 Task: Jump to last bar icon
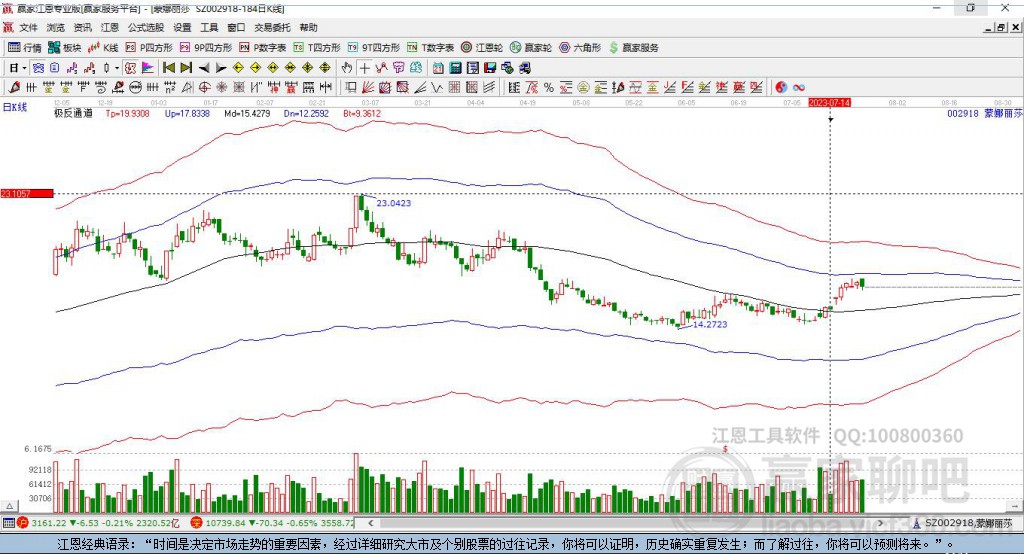pyautogui.click(x=186, y=68)
